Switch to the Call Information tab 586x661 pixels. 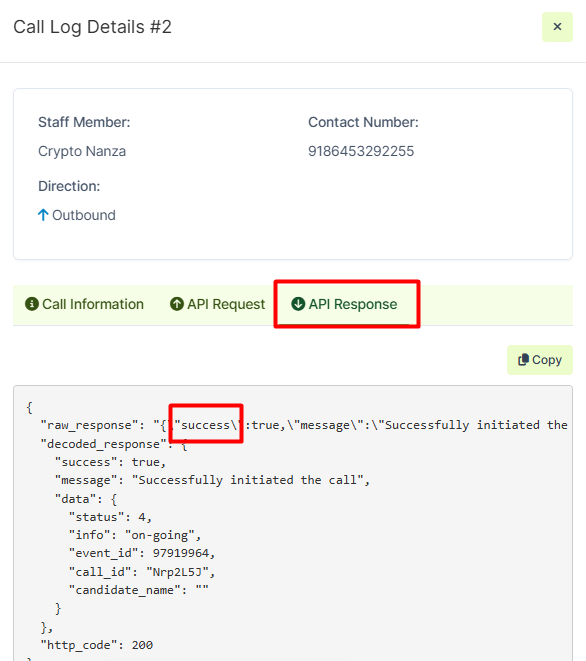84,304
